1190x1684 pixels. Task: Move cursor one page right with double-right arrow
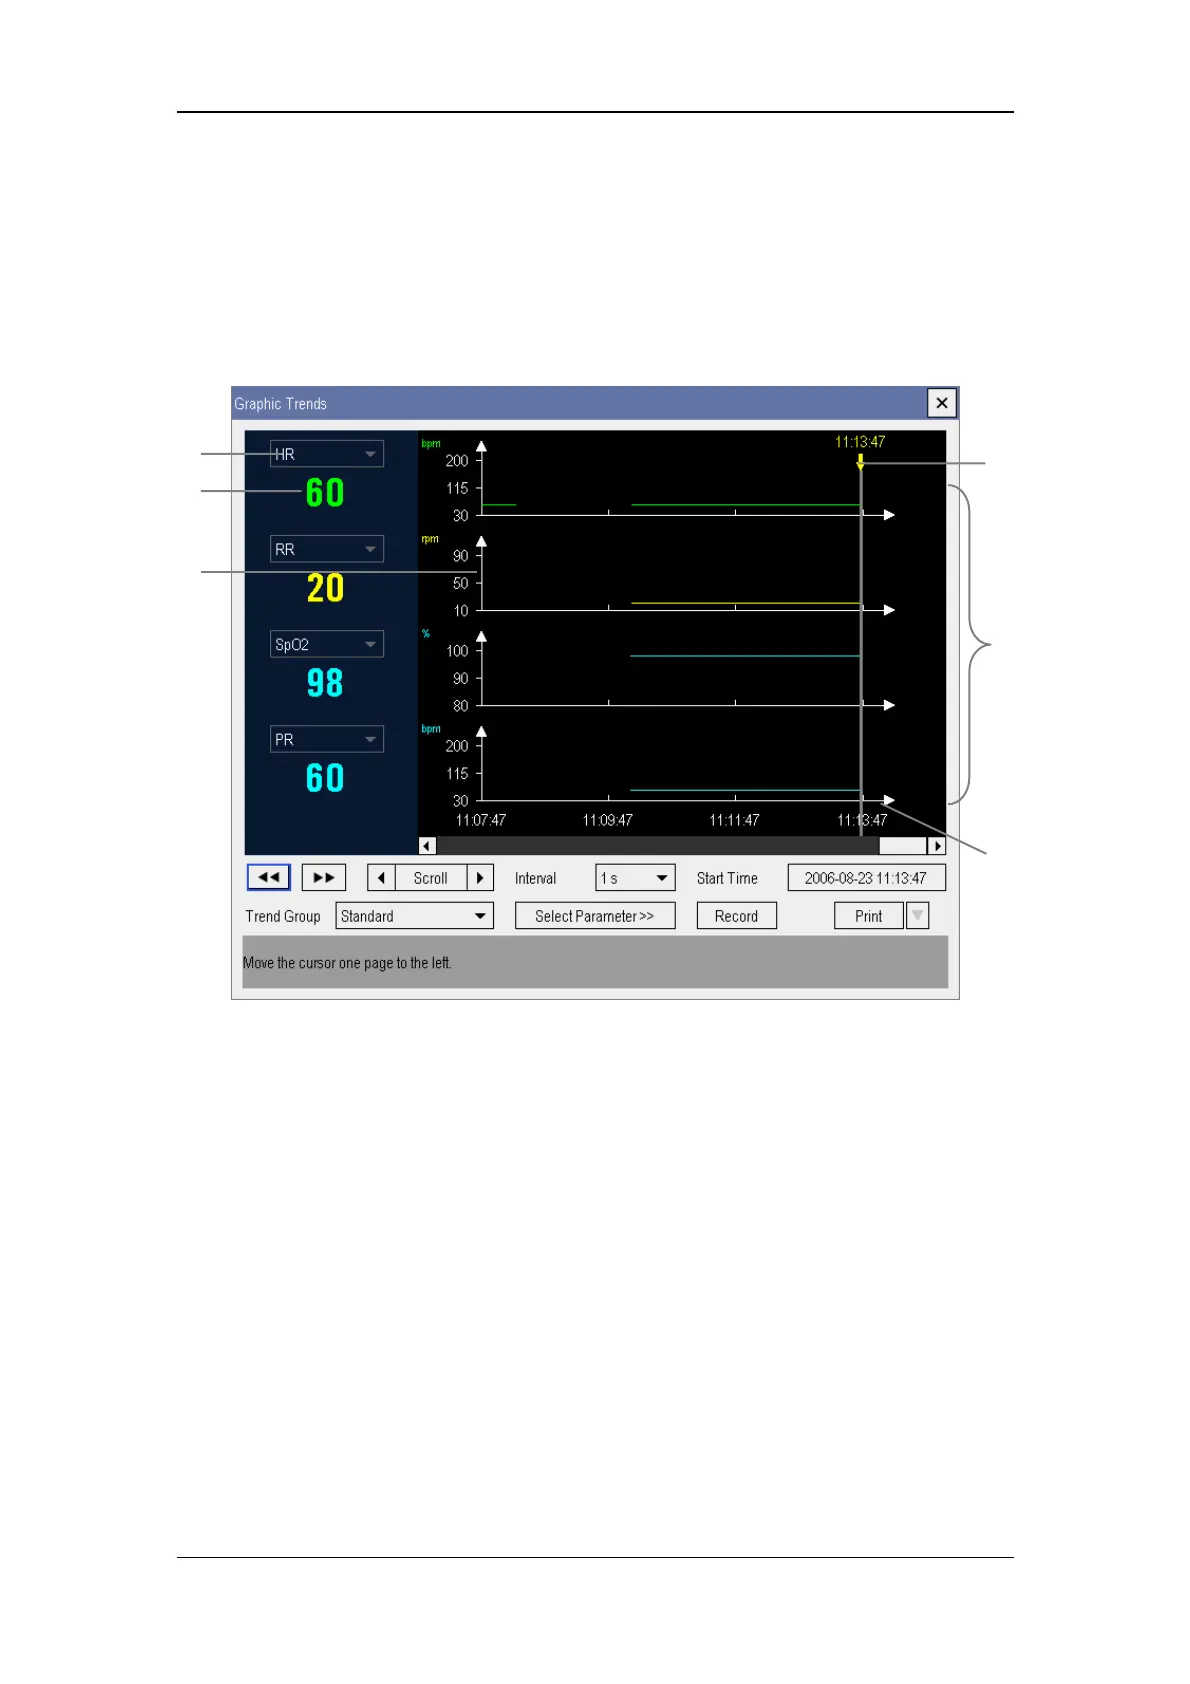323,877
